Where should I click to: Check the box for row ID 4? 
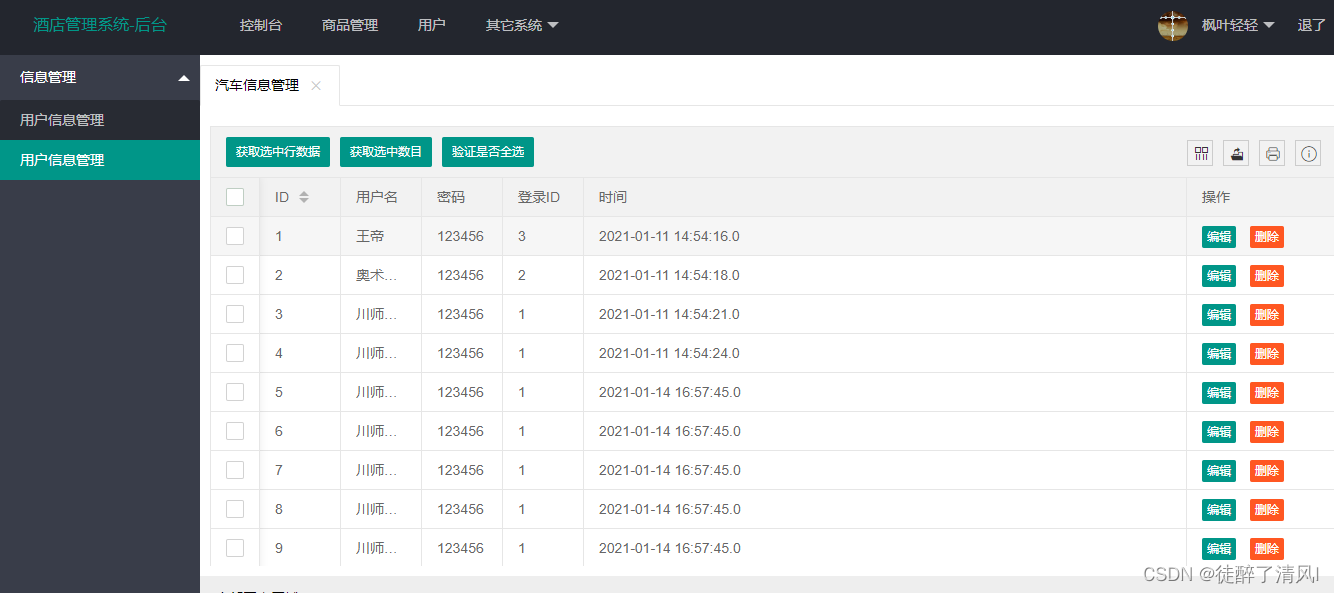(x=235, y=353)
